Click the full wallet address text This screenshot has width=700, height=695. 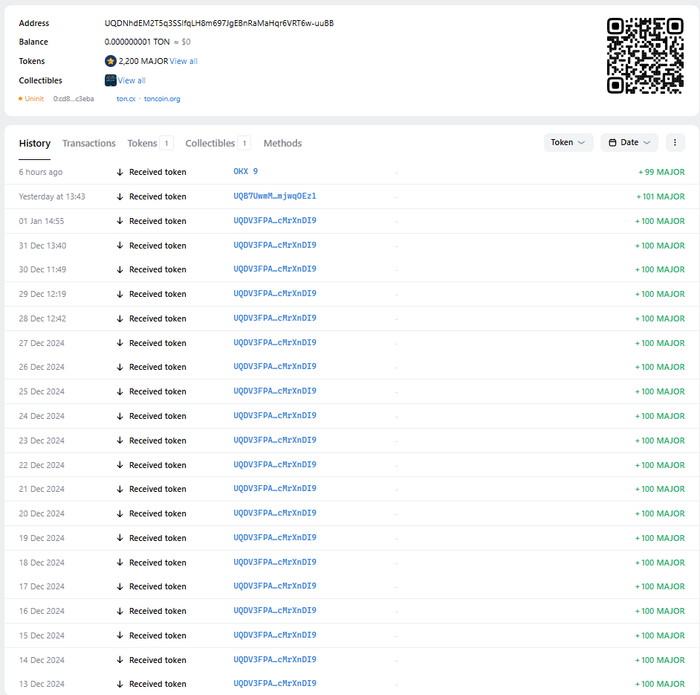(219, 23)
